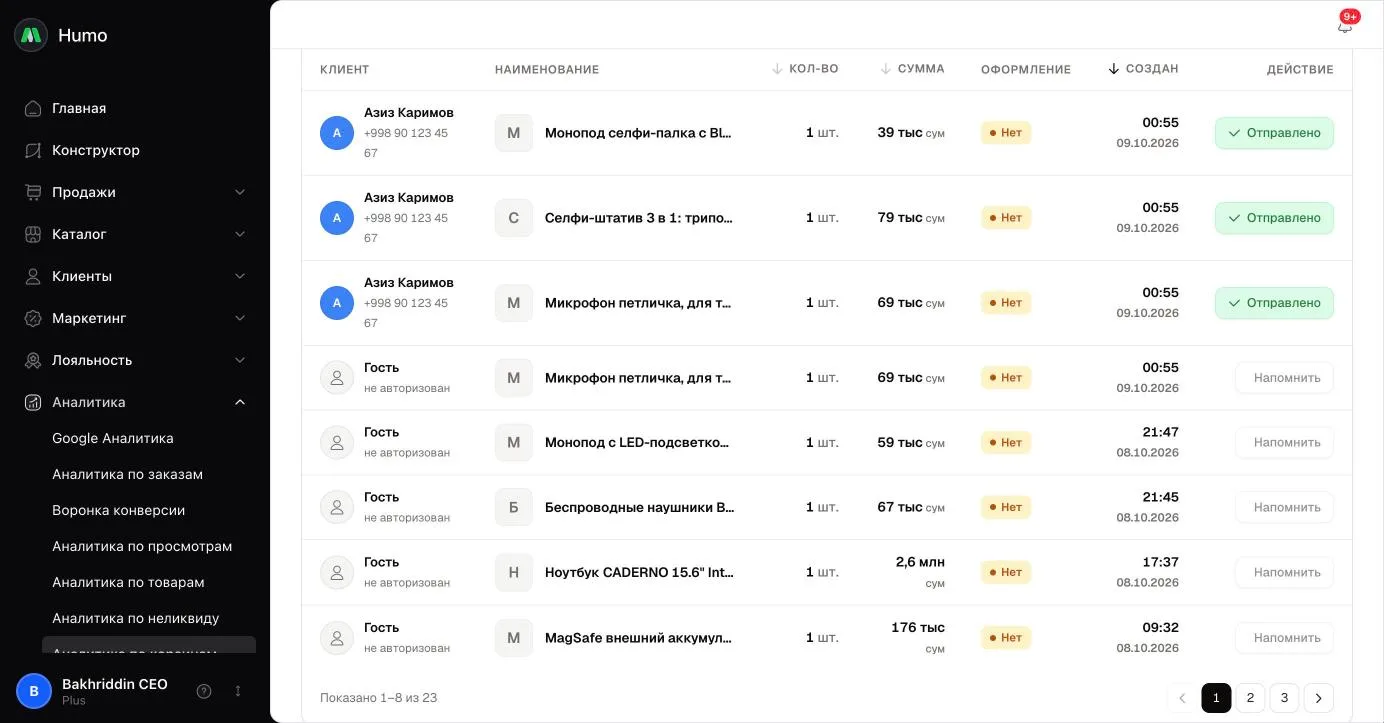Open Аналитика по неликвиду

[136, 618]
